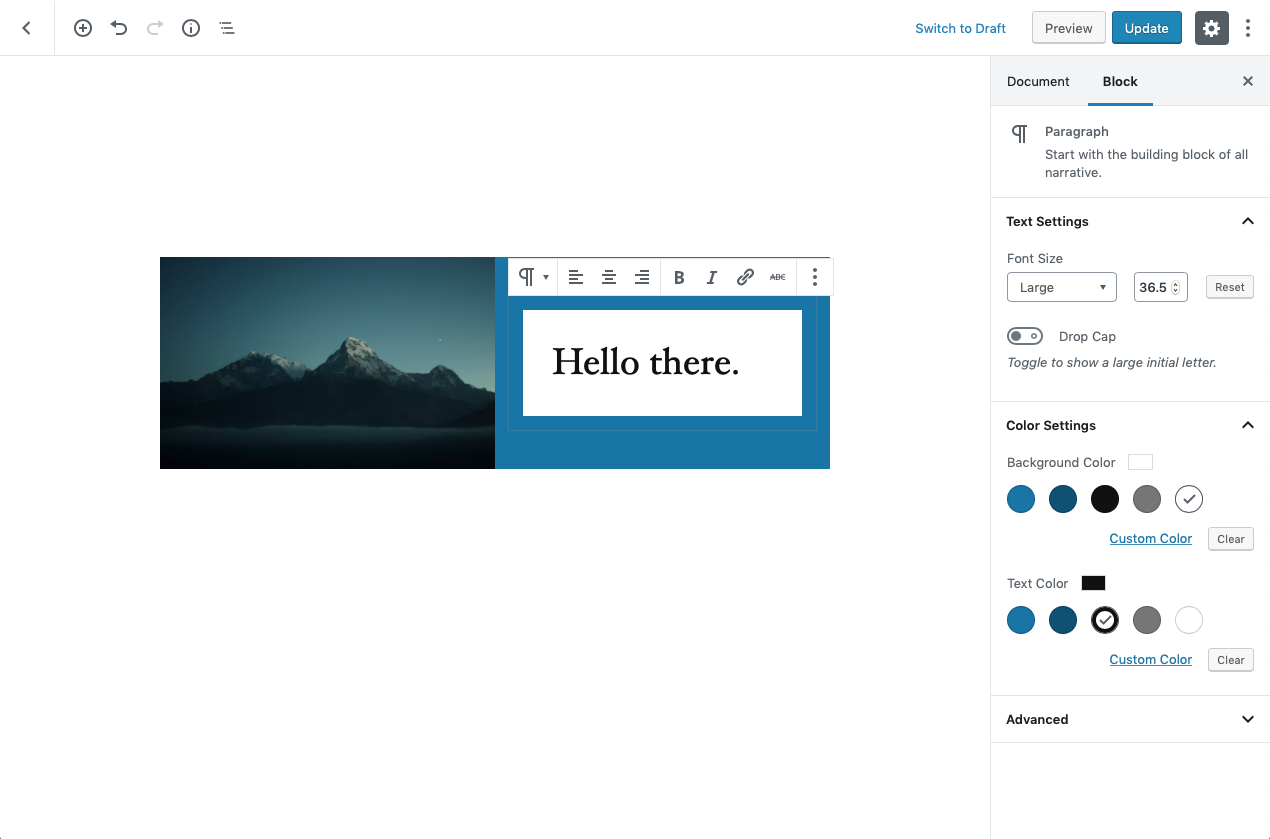Set text color to white
The image size is (1270, 839).
(1189, 620)
